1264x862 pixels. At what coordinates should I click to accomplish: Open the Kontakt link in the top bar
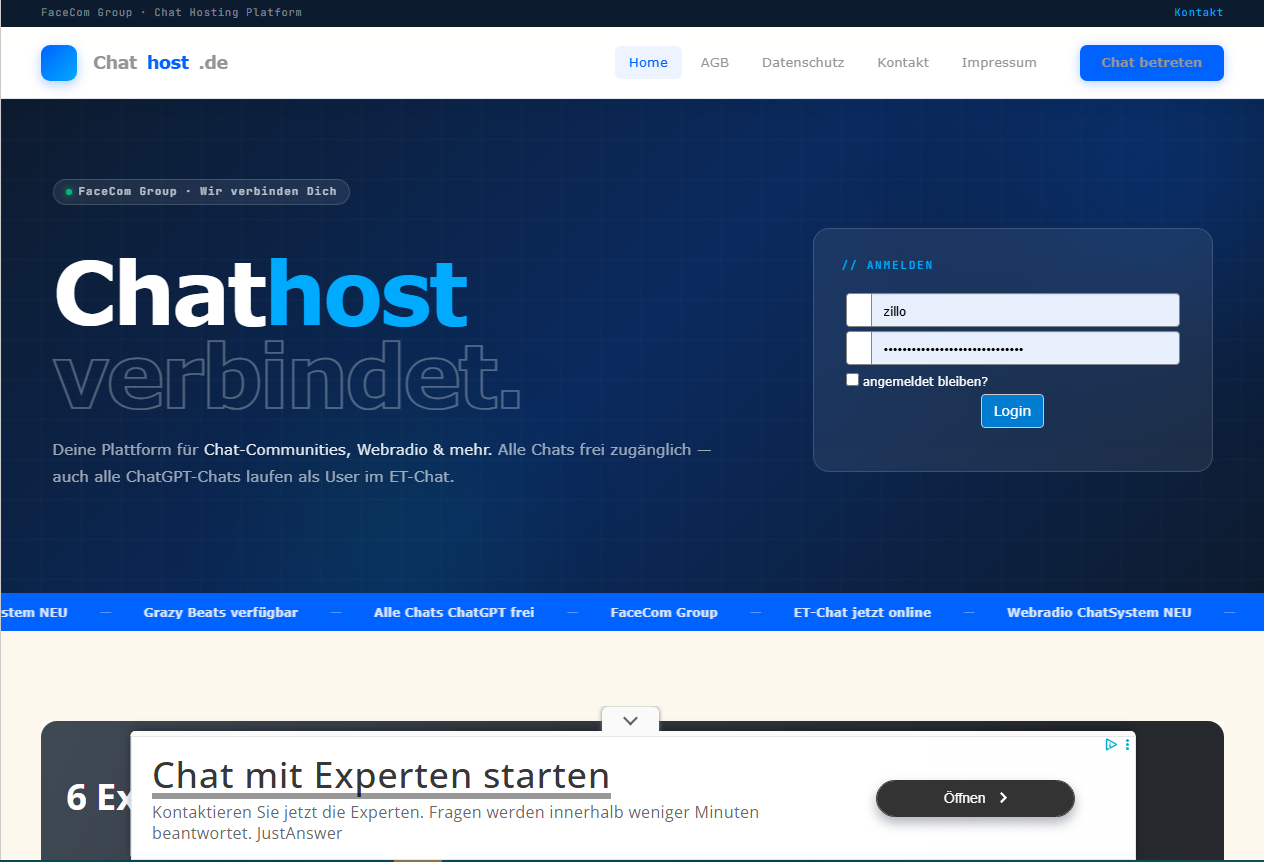click(1198, 12)
